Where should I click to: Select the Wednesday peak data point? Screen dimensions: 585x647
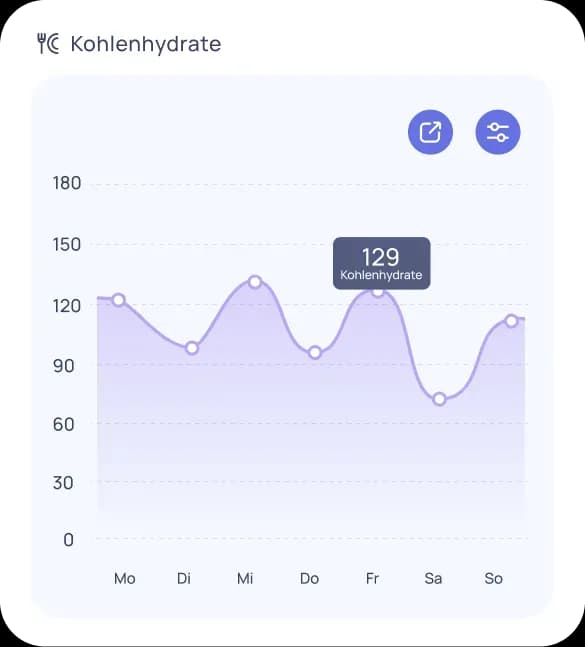(255, 282)
